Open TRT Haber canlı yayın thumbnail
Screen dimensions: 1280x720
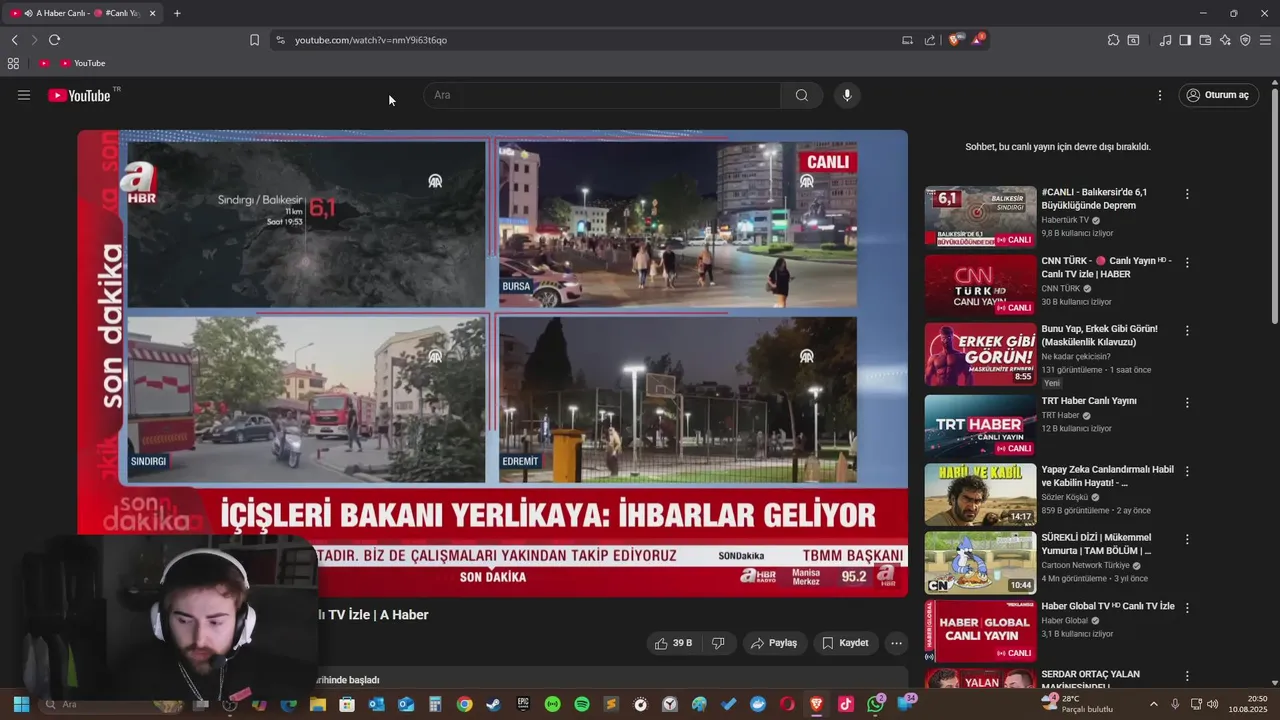click(x=980, y=426)
